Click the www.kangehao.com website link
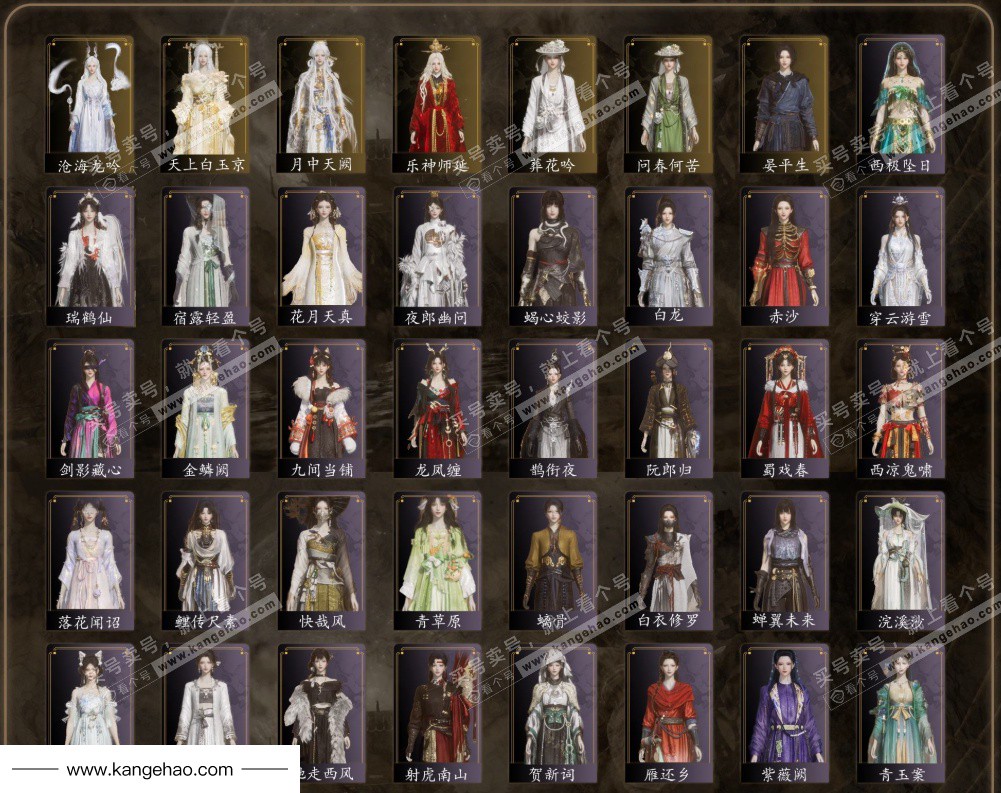 (x=150, y=770)
